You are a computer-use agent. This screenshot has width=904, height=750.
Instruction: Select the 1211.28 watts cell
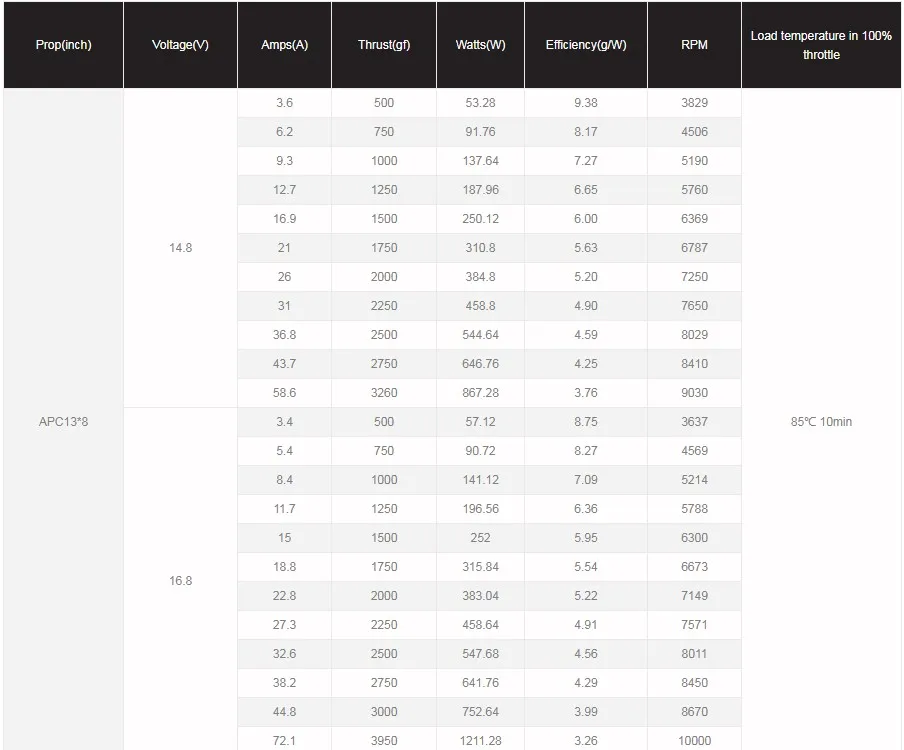[480, 740]
